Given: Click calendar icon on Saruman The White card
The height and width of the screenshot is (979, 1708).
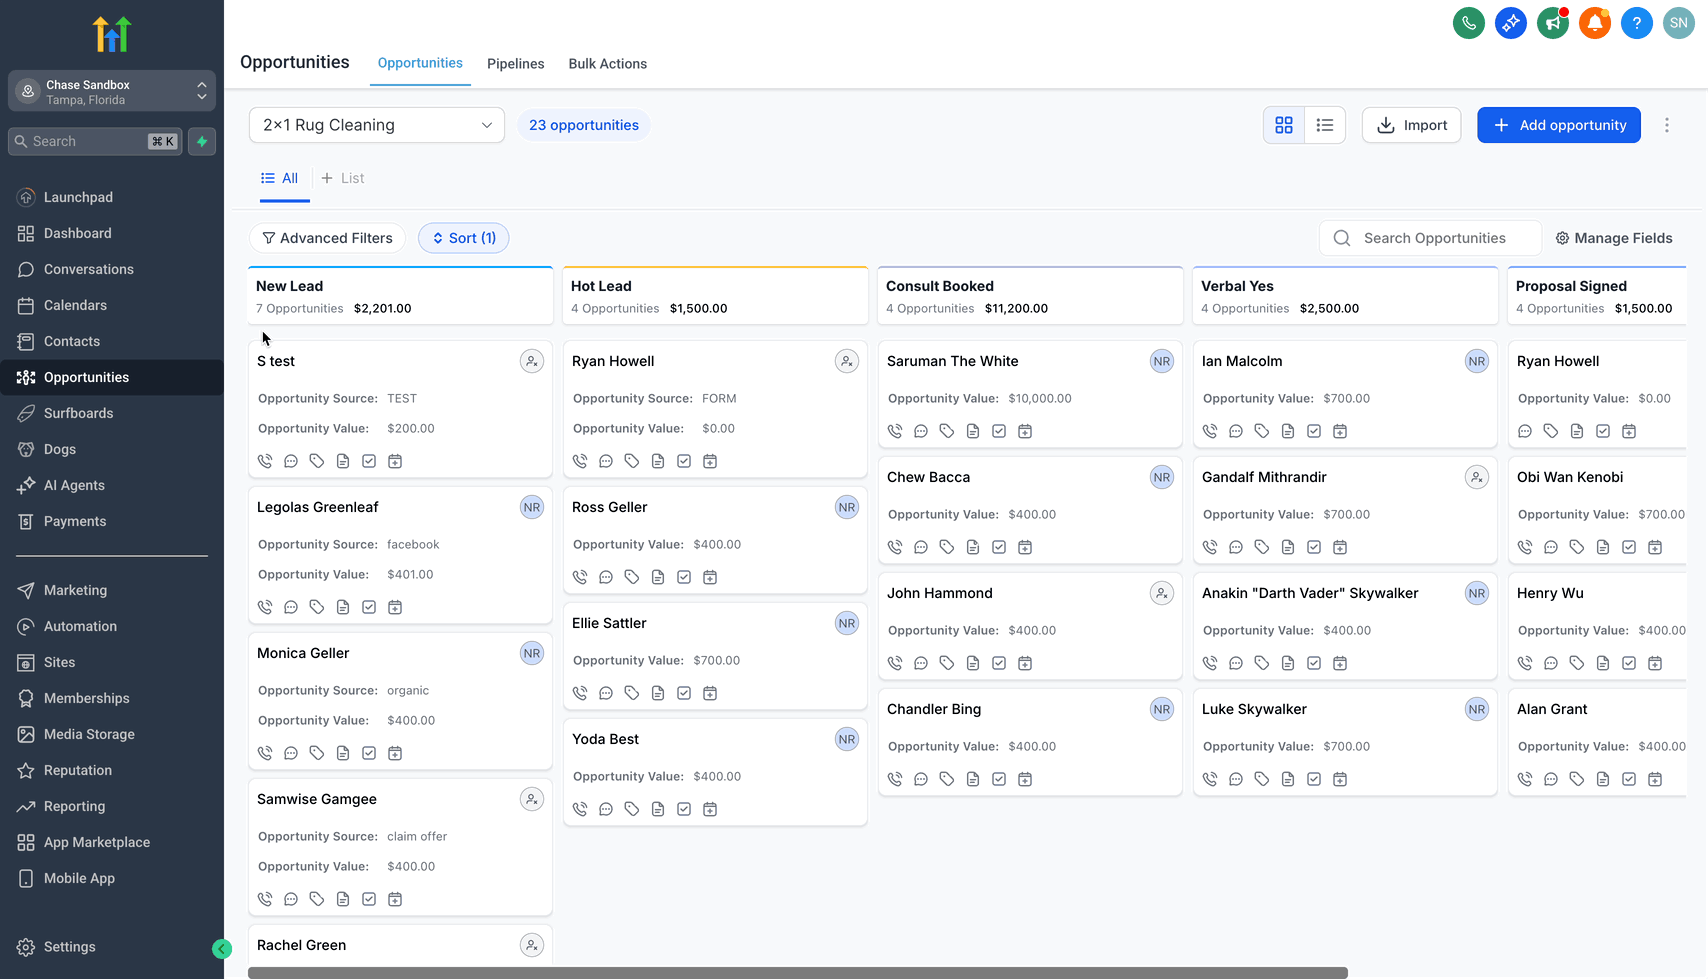Looking at the screenshot, I should click(x=1025, y=431).
